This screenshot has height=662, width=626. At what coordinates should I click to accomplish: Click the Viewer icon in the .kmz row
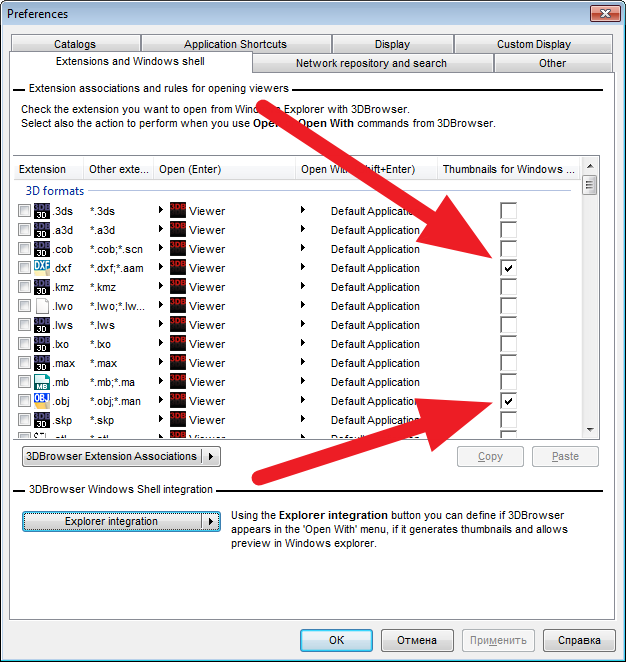click(x=178, y=286)
